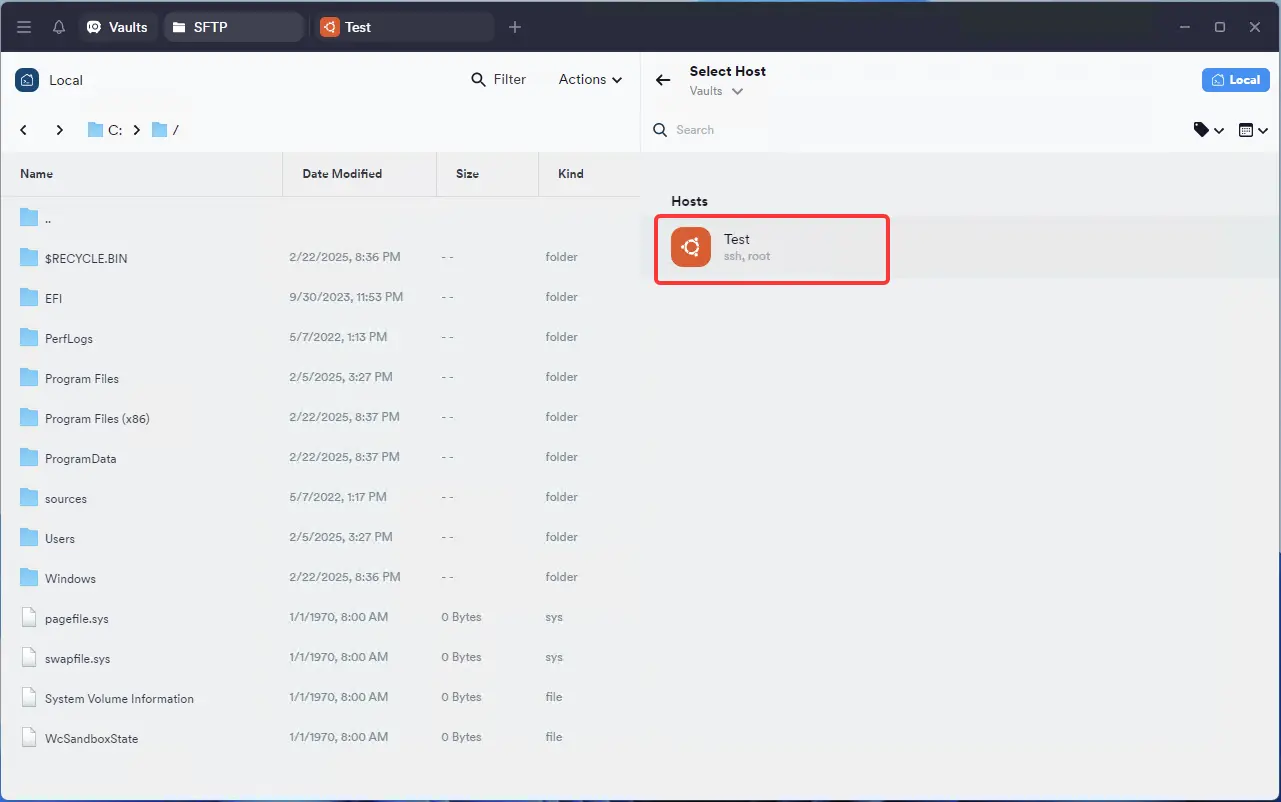Switch to the Vaults tab
This screenshot has height=802, width=1281.
[118, 27]
